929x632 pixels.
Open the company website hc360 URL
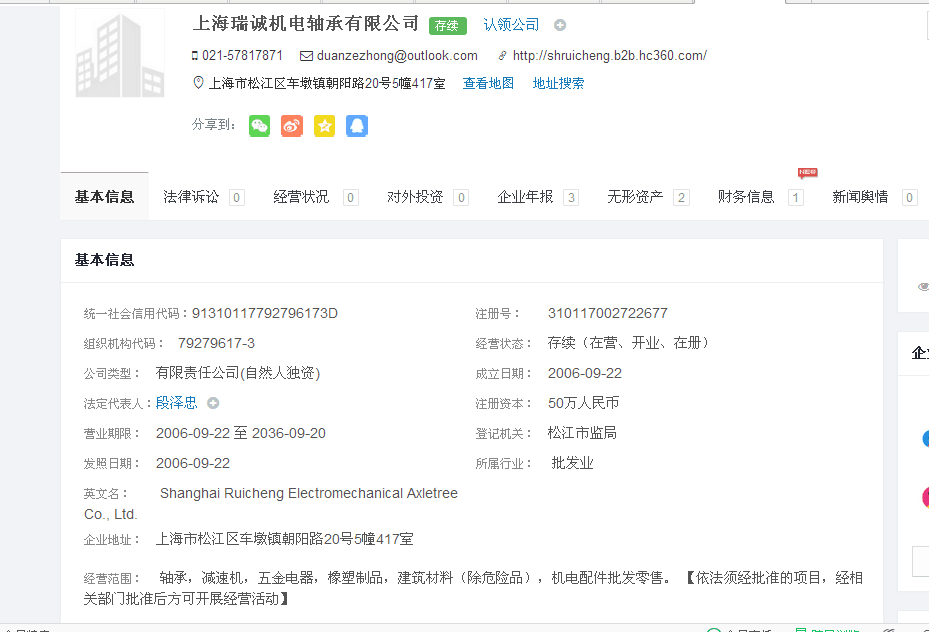[609, 56]
